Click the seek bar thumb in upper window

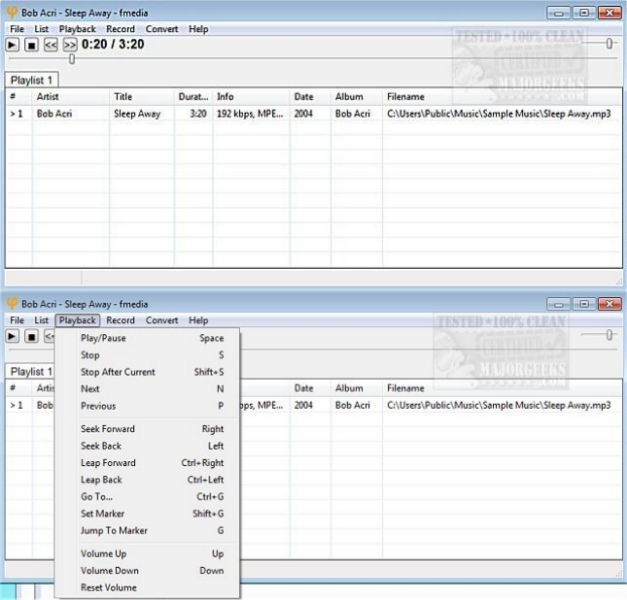click(x=71, y=60)
